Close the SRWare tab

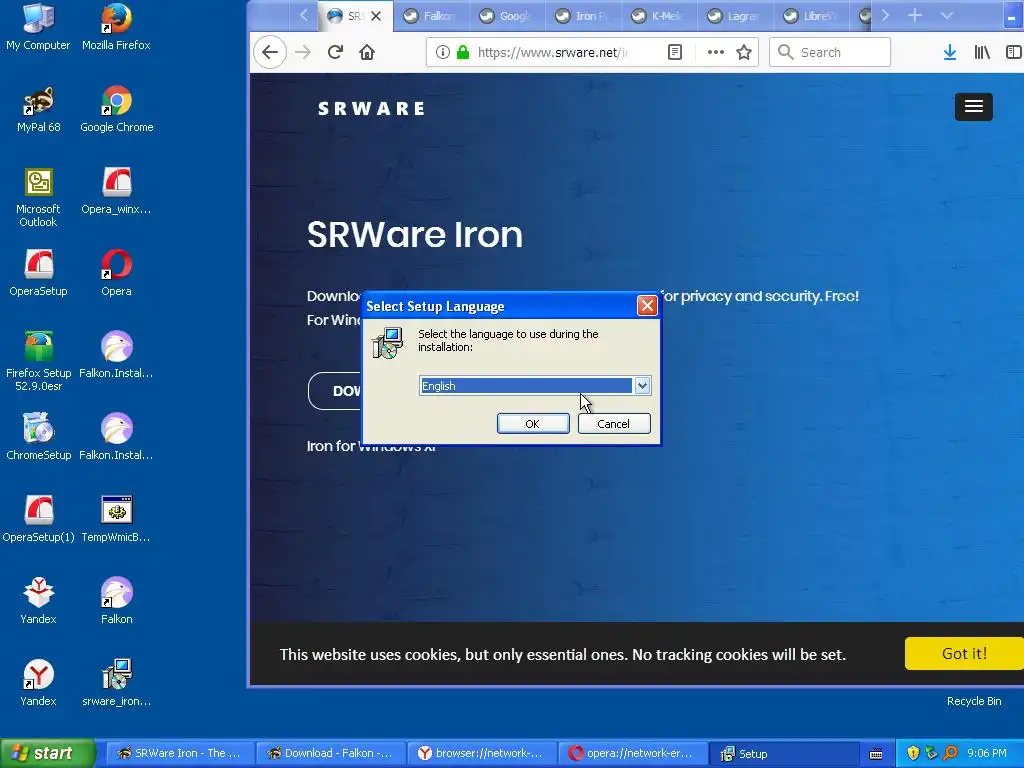pos(376,16)
